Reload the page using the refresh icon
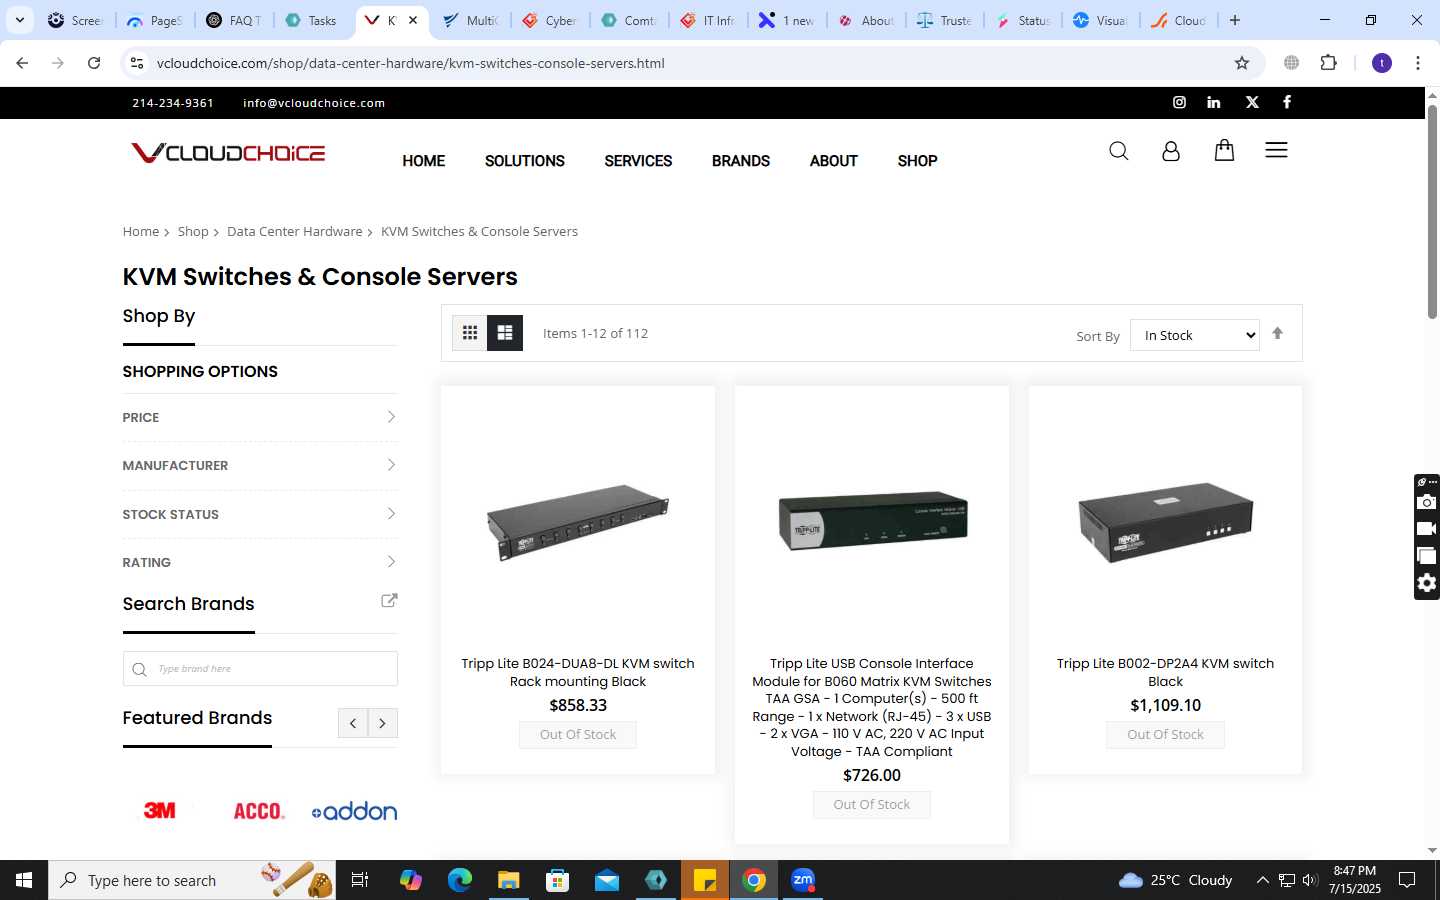Viewport: 1440px width, 900px height. pos(94,63)
